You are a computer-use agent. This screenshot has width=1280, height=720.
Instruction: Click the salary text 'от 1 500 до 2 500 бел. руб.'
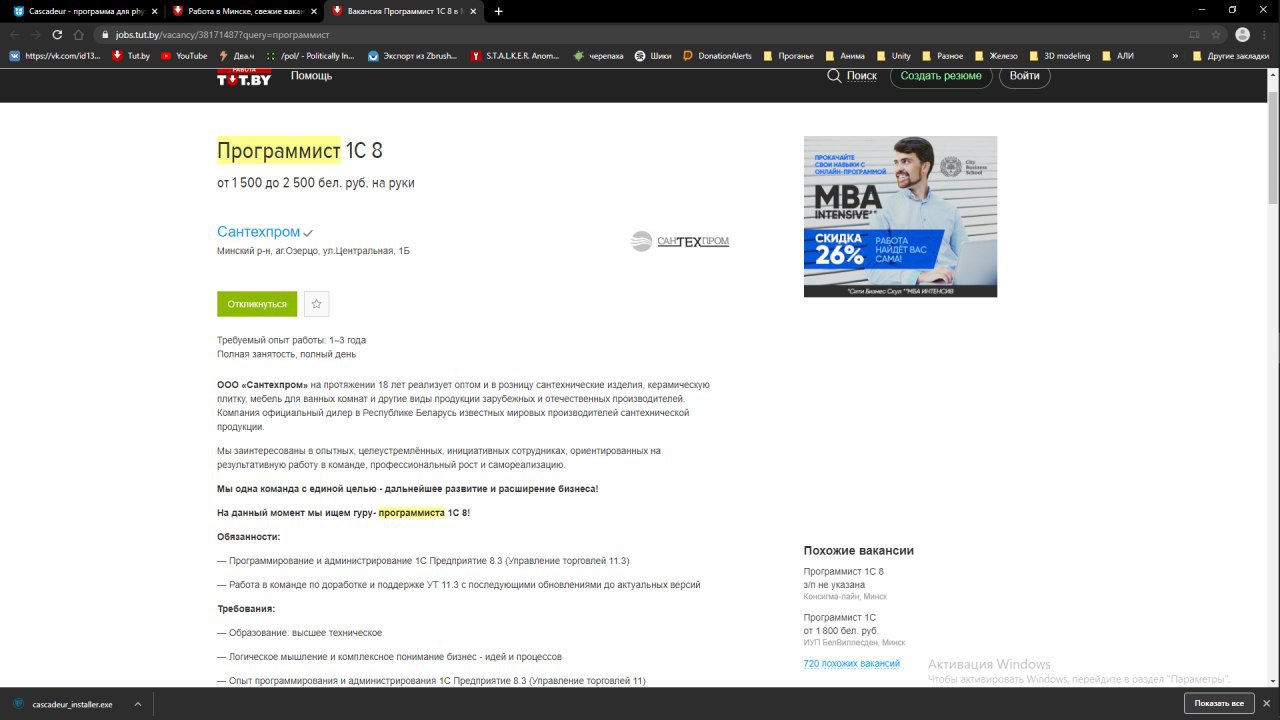click(292, 183)
